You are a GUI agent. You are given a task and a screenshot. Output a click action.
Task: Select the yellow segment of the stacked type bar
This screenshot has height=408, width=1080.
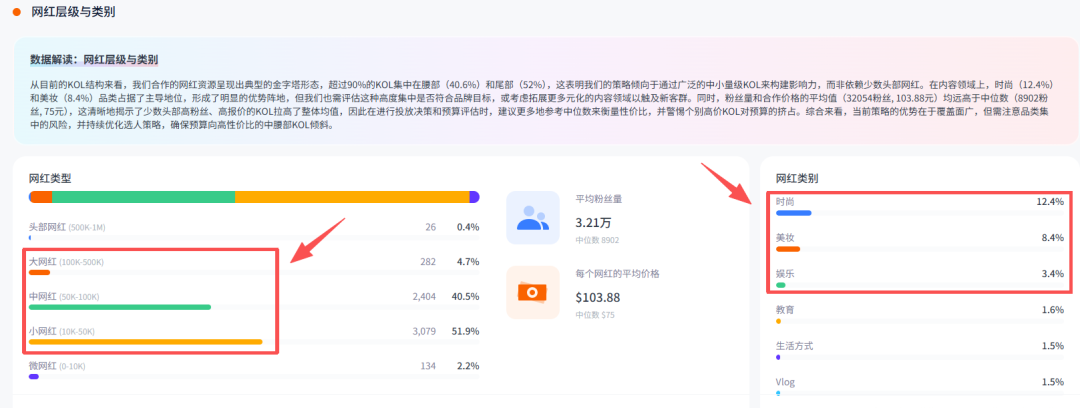point(352,197)
